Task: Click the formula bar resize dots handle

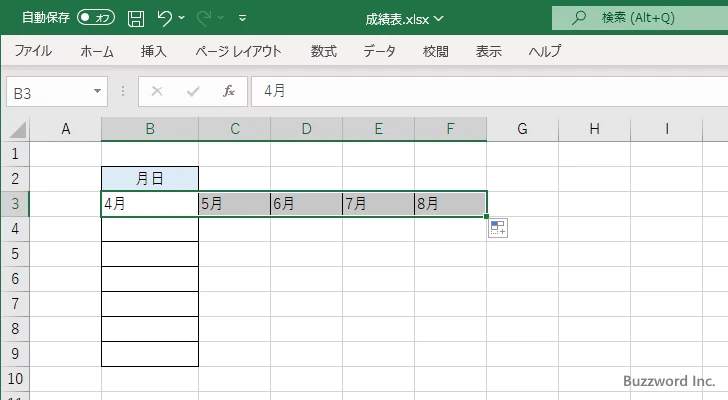Action: (123, 91)
